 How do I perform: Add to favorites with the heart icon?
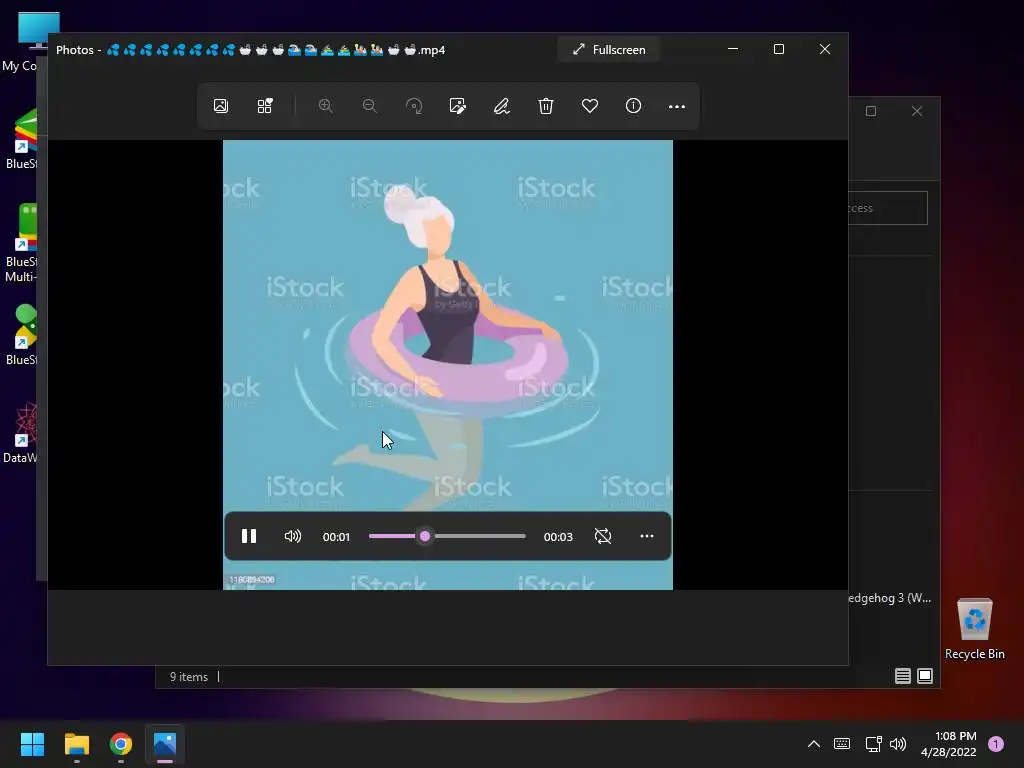[590, 106]
